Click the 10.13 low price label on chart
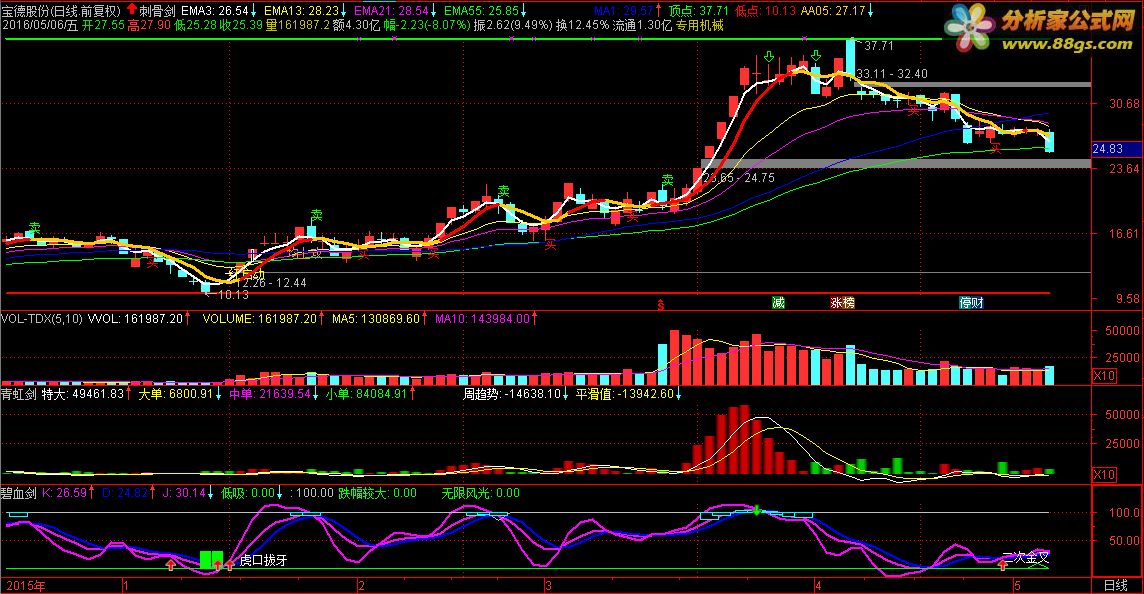The width and height of the screenshot is (1144, 594). click(233, 295)
